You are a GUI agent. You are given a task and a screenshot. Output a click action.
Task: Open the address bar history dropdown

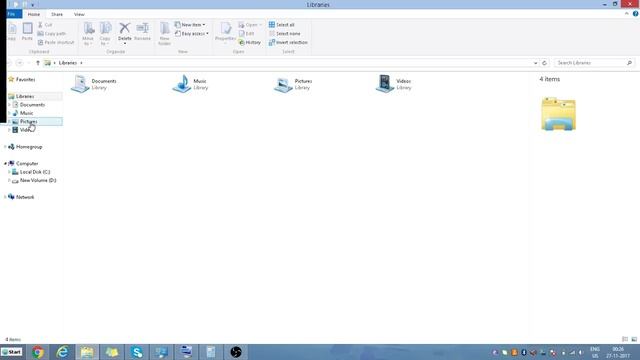[536, 63]
